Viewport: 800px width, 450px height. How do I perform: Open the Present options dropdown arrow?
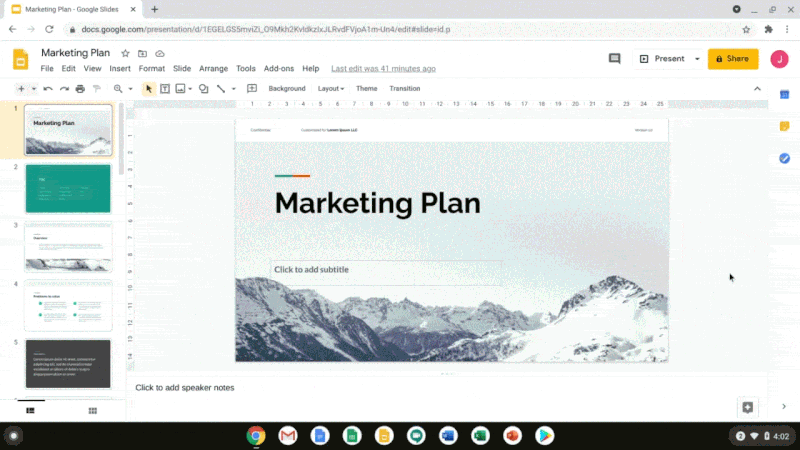coord(697,59)
